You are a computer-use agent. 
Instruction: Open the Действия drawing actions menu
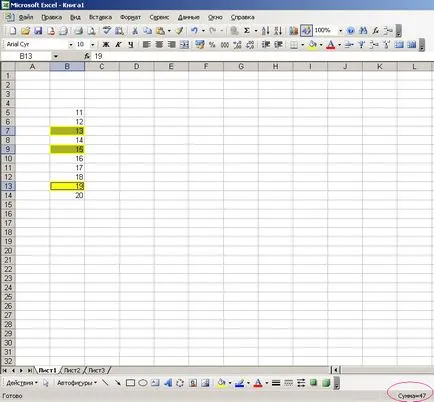(22, 383)
